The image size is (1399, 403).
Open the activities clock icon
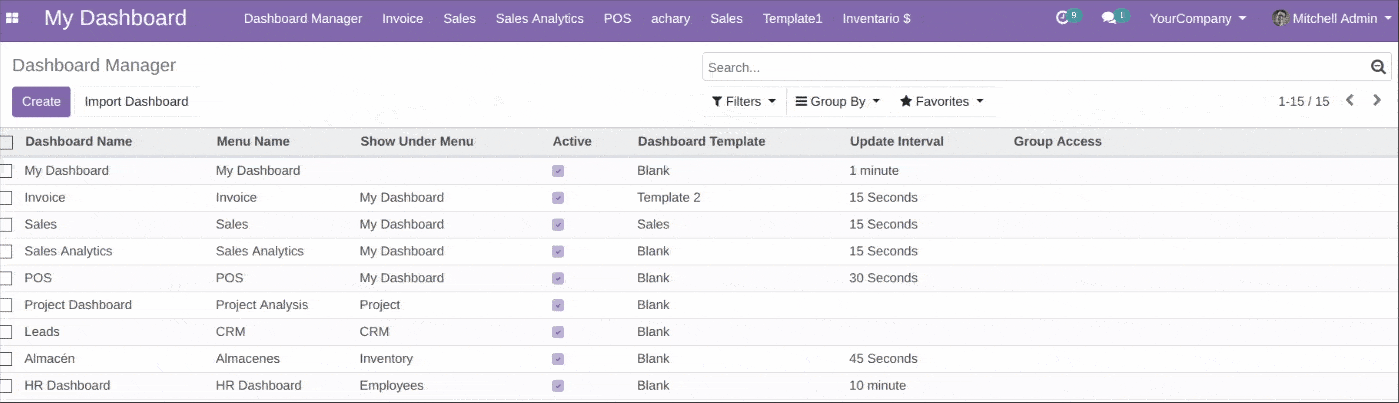(1063, 18)
